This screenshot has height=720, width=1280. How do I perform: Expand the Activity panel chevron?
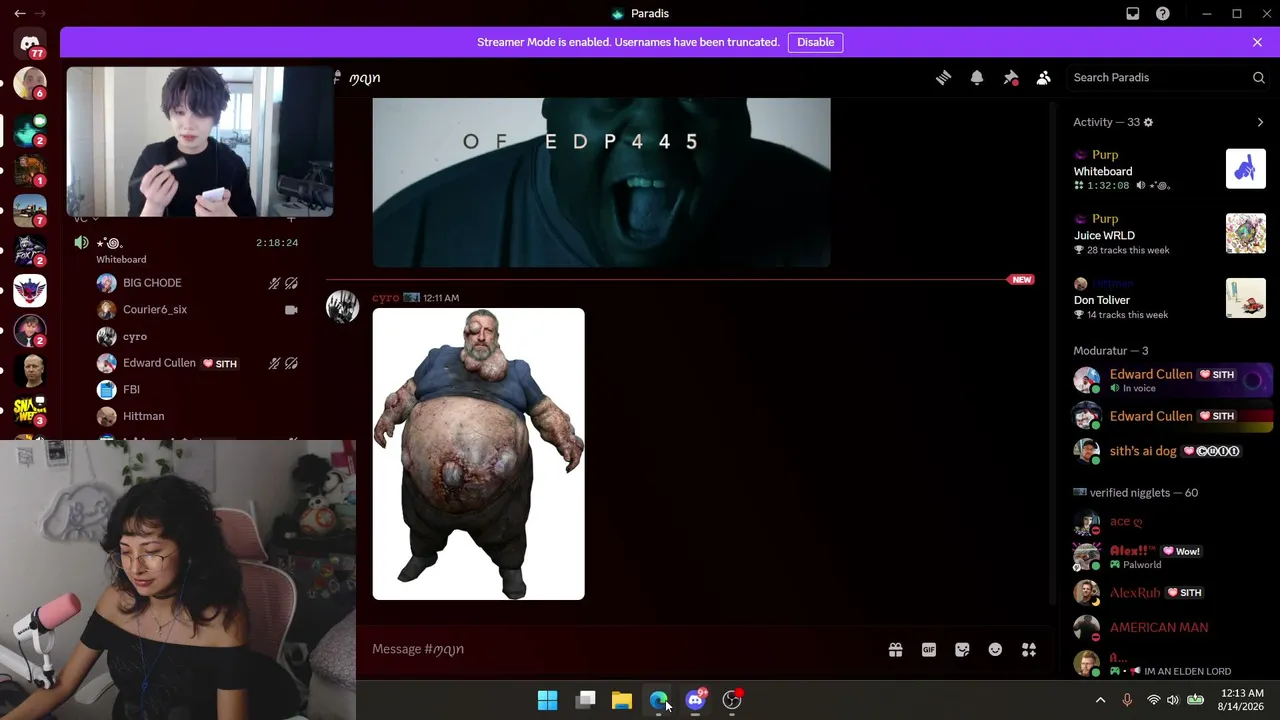coord(1260,122)
